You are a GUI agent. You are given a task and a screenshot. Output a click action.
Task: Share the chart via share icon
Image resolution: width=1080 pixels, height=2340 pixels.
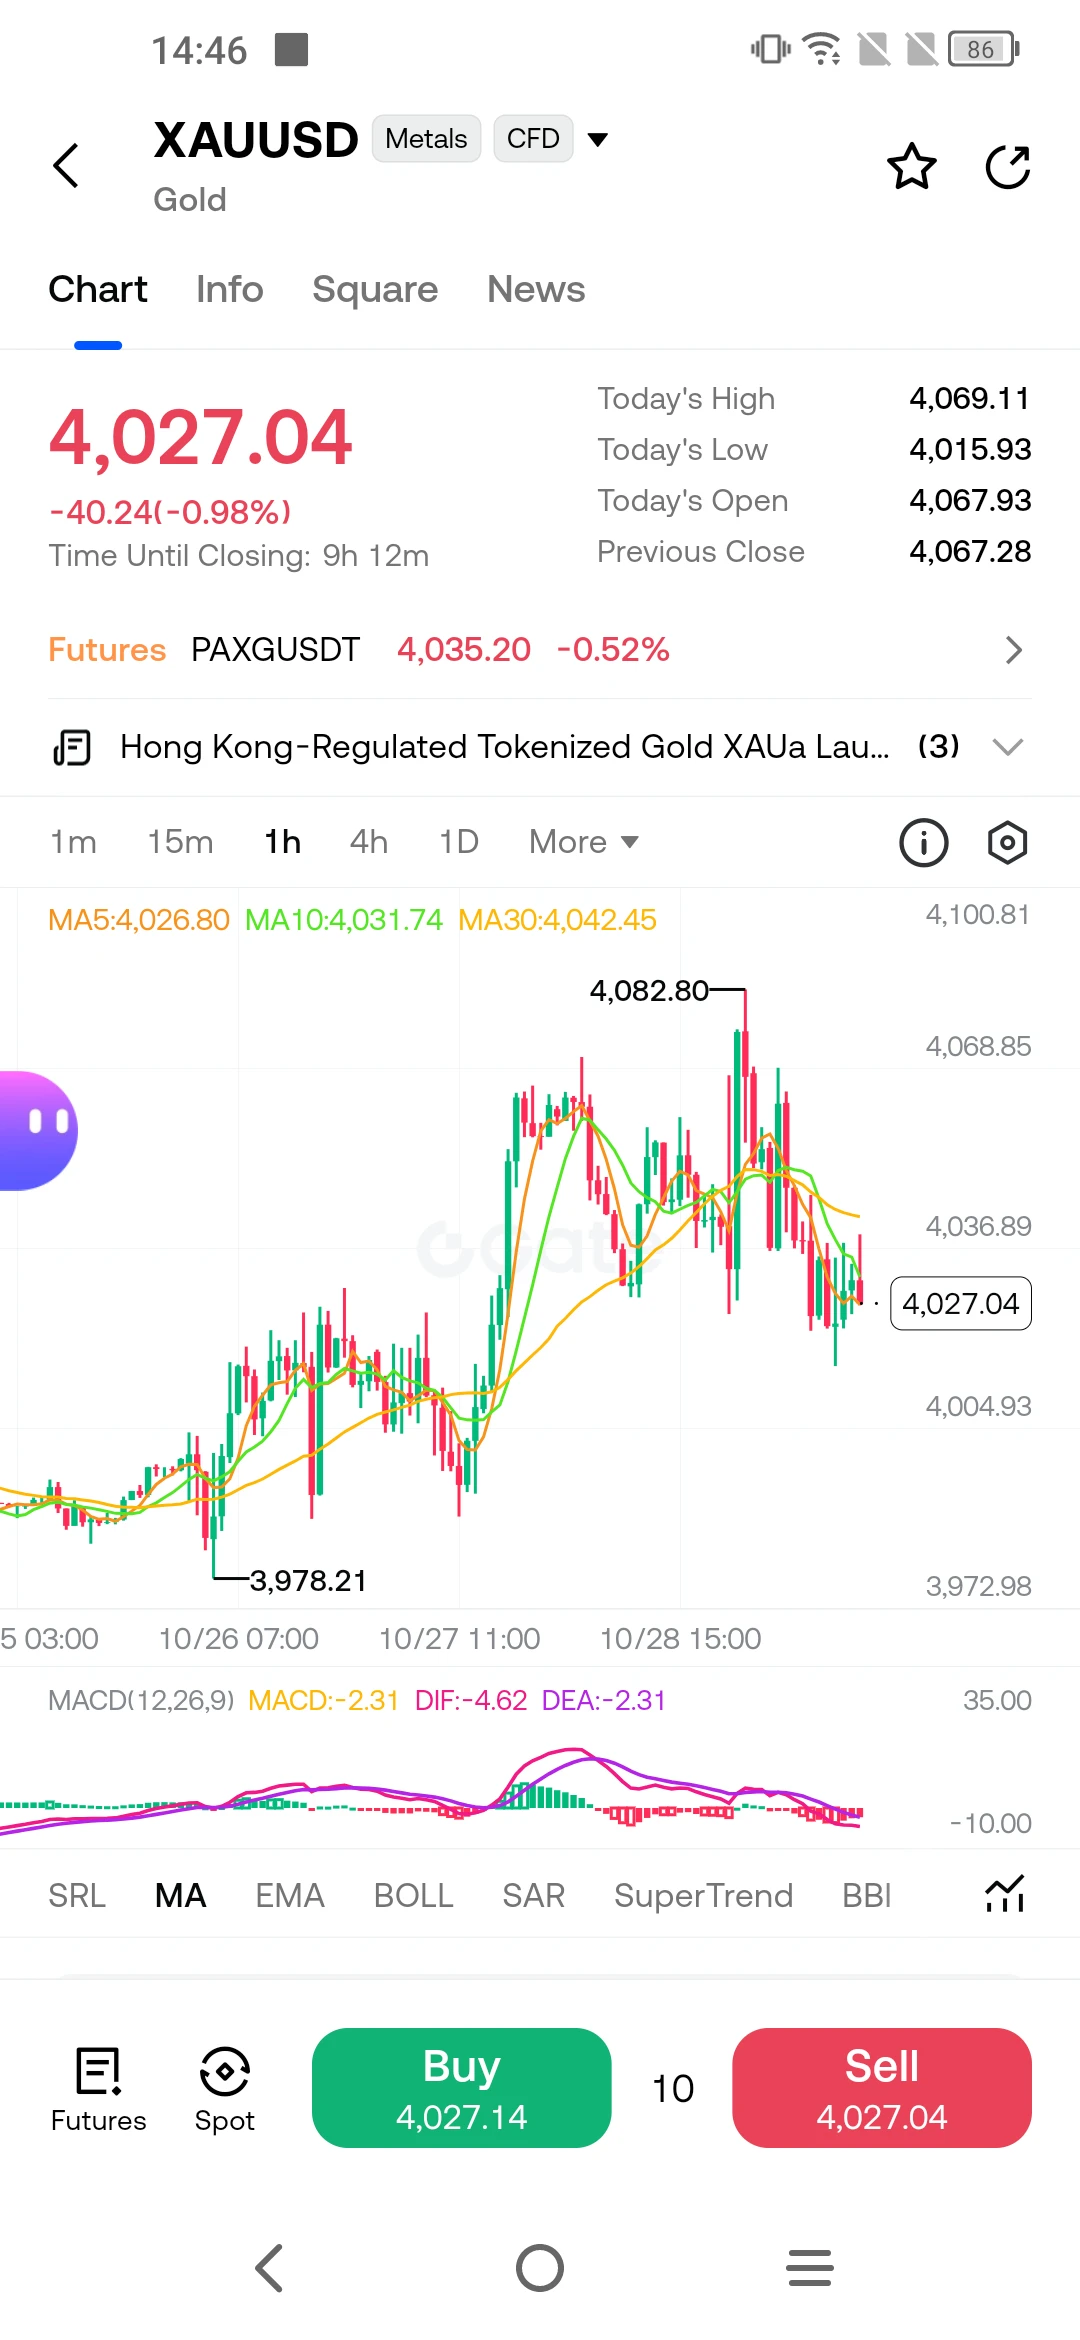(x=1007, y=166)
